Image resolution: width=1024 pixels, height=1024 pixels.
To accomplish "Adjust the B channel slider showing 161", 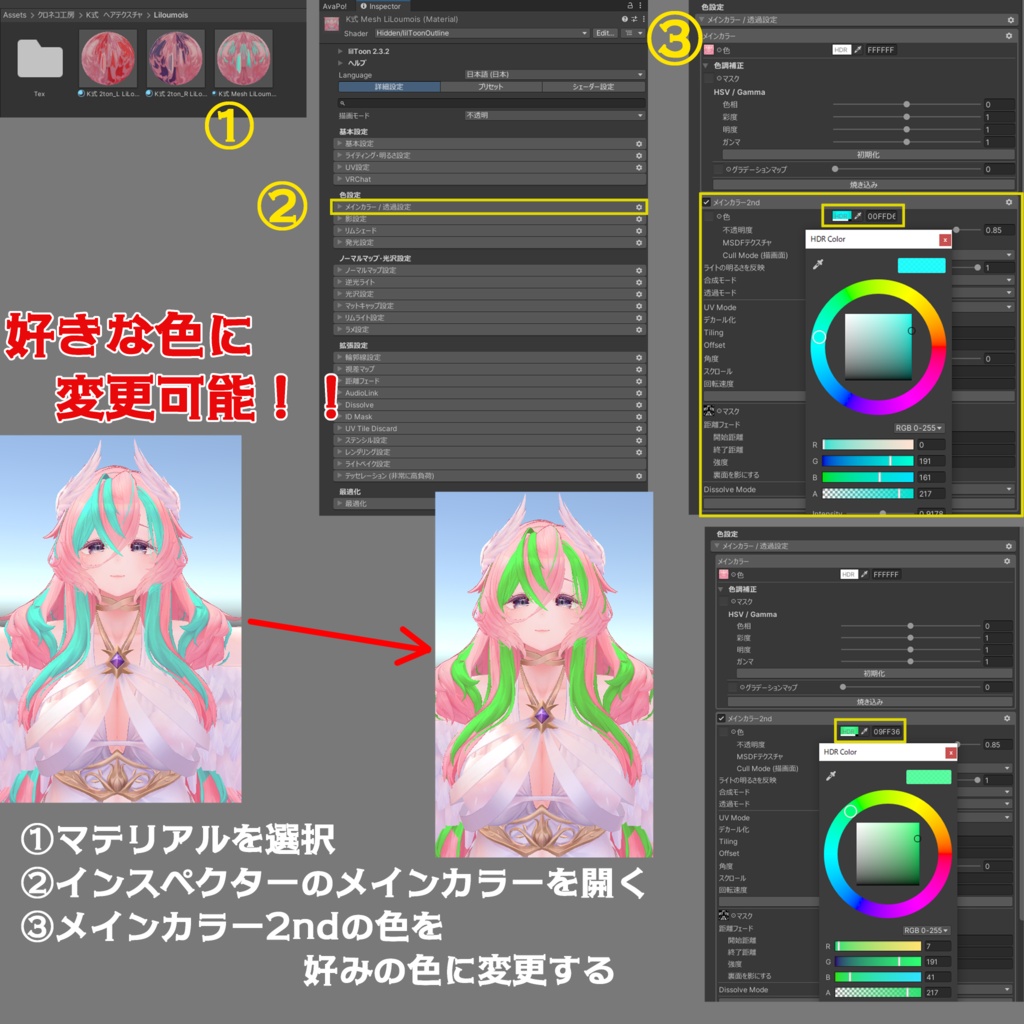I will point(867,477).
